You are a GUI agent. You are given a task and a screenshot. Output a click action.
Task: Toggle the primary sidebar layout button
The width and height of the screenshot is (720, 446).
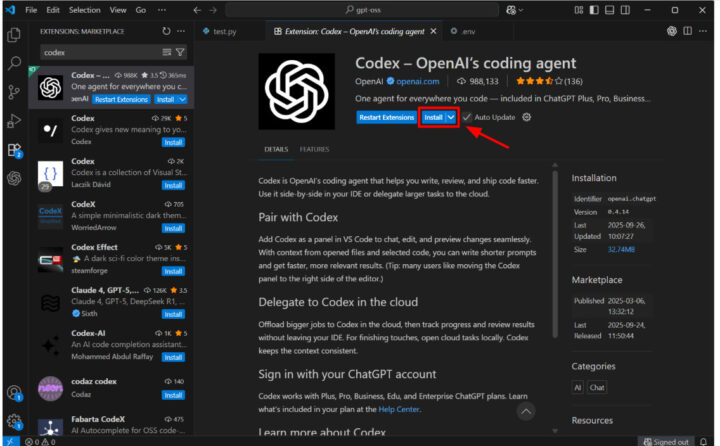coord(595,10)
